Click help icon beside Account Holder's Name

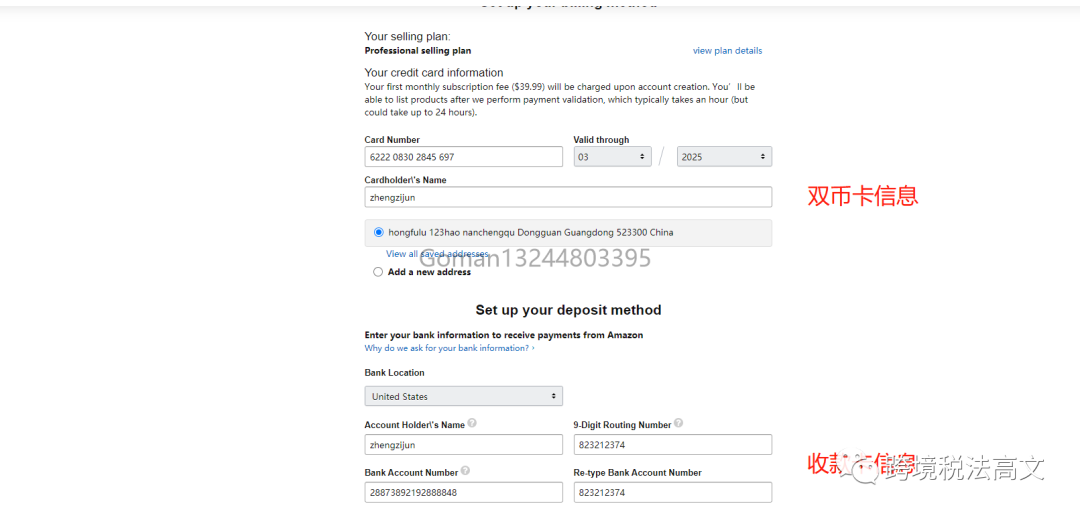[x=472, y=423]
